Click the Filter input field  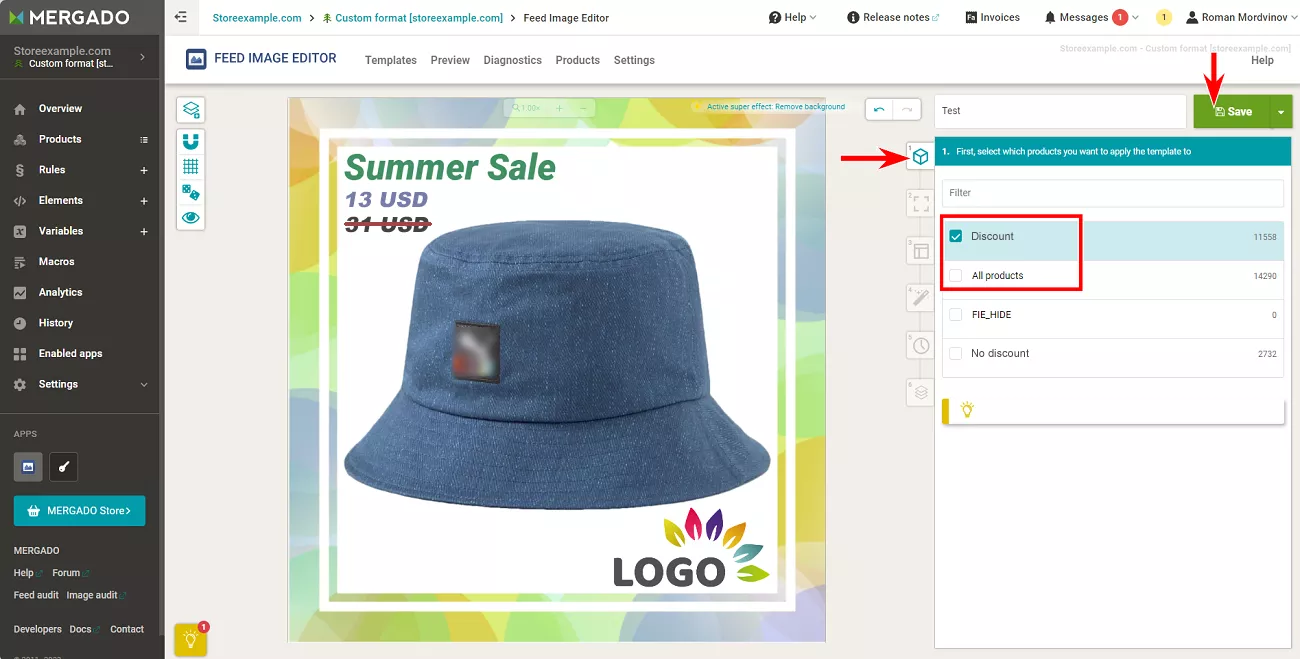[x=1113, y=192]
